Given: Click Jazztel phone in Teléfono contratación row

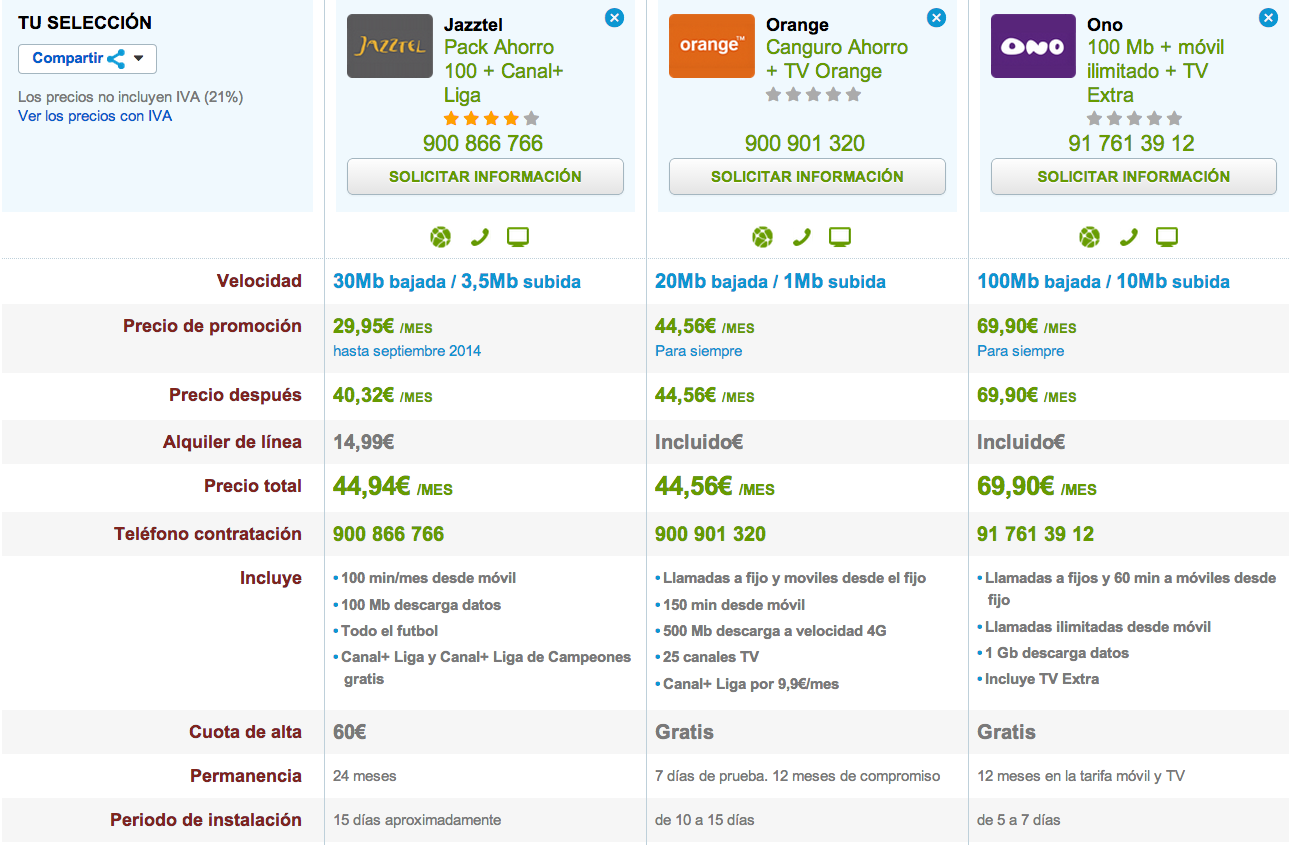Looking at the screenshot, I should point(388,534).
